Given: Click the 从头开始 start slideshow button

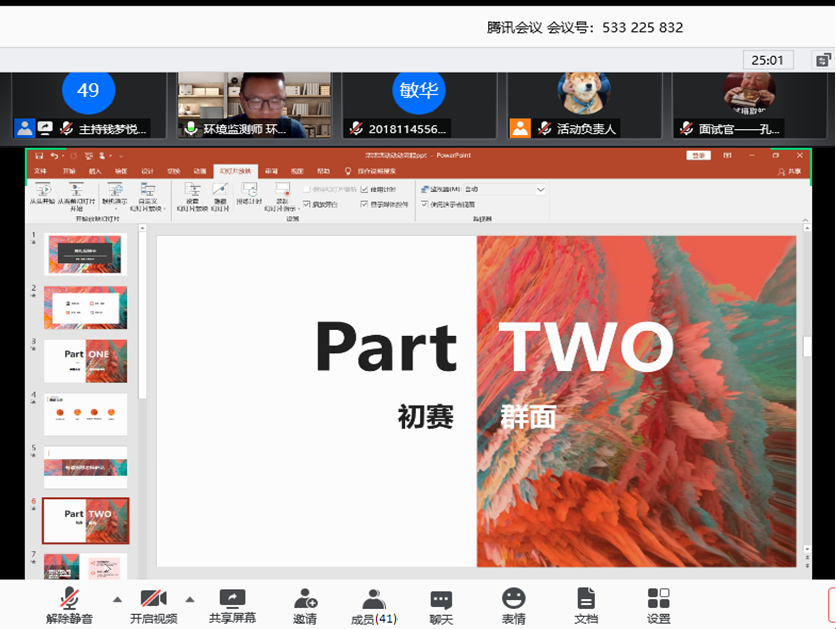Looking at the screenshot, I should click(42, 194).
